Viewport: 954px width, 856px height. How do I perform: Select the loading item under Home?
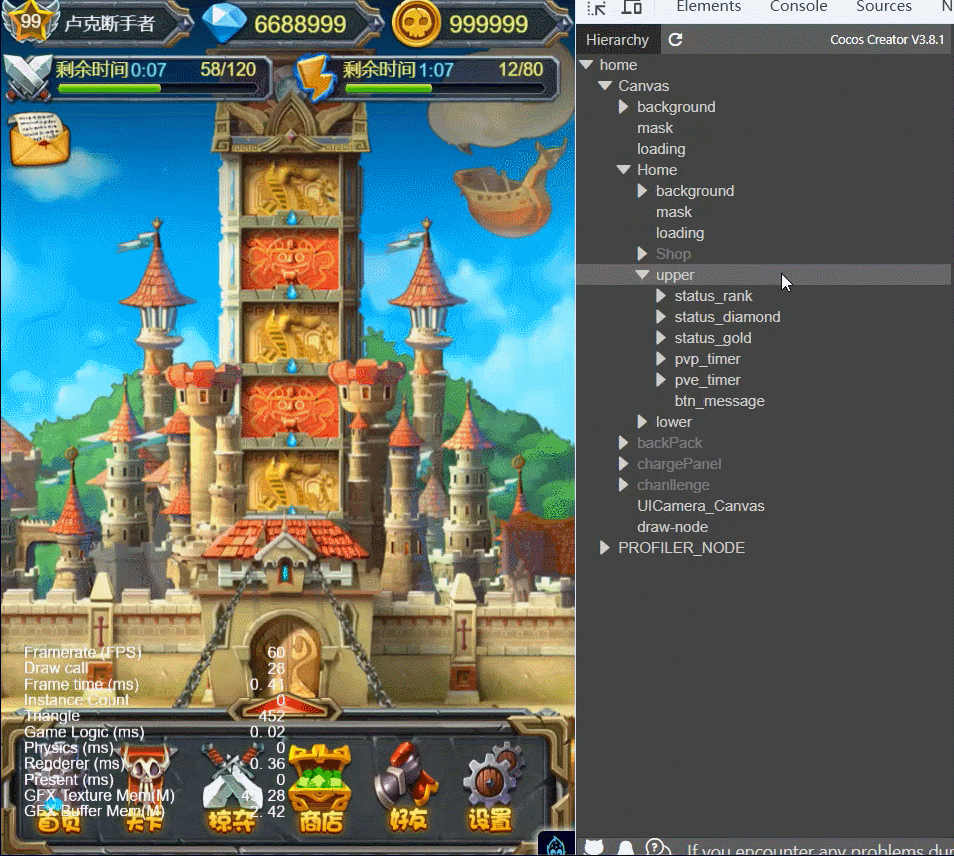[x=680, y=233]
